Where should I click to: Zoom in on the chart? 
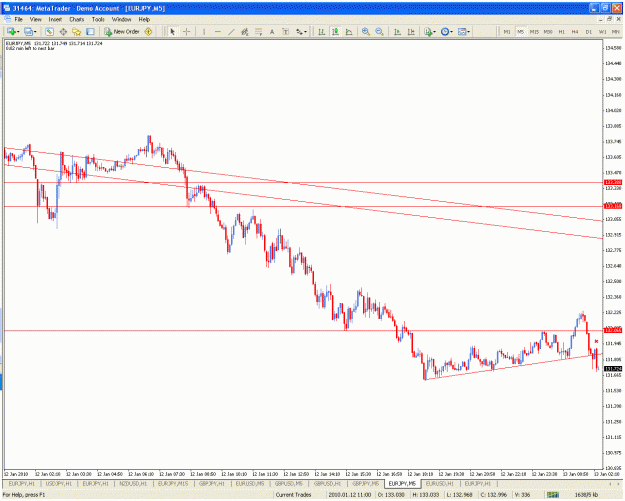pyautogui.click(x=366, y=31)
